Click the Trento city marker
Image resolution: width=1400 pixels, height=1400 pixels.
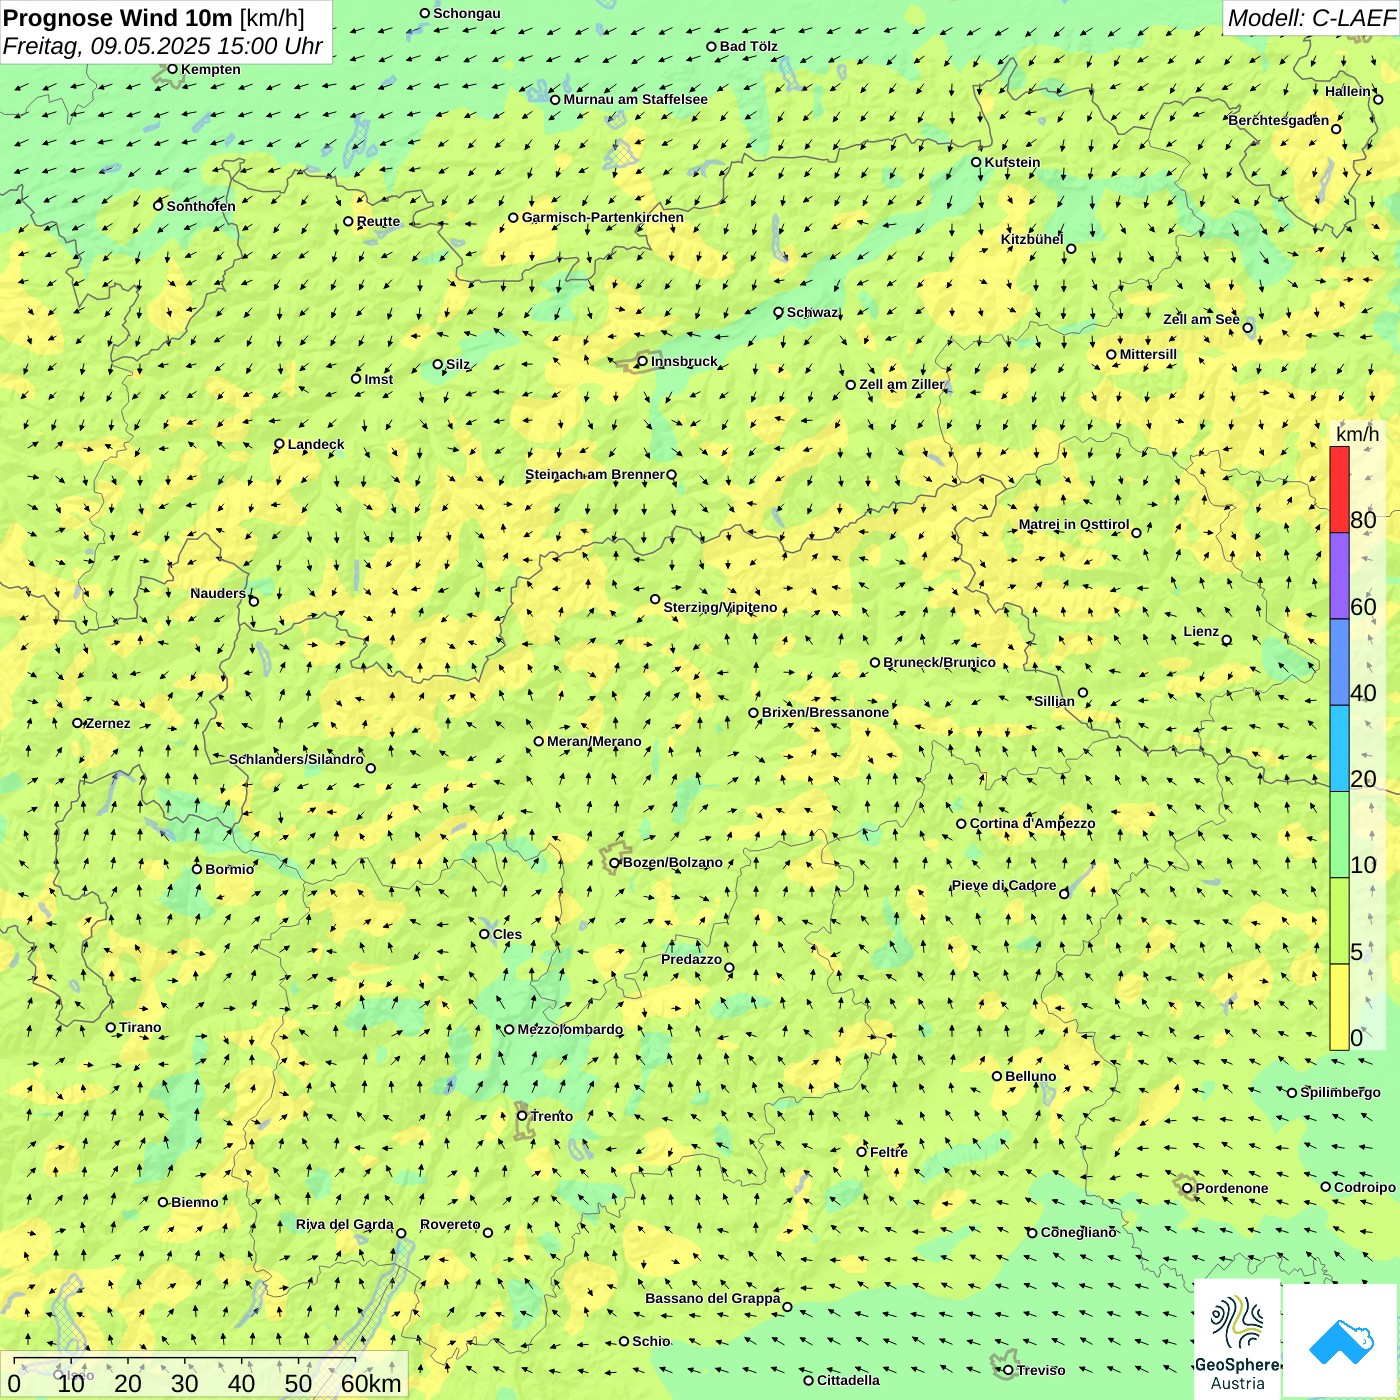click(522, 1116)
